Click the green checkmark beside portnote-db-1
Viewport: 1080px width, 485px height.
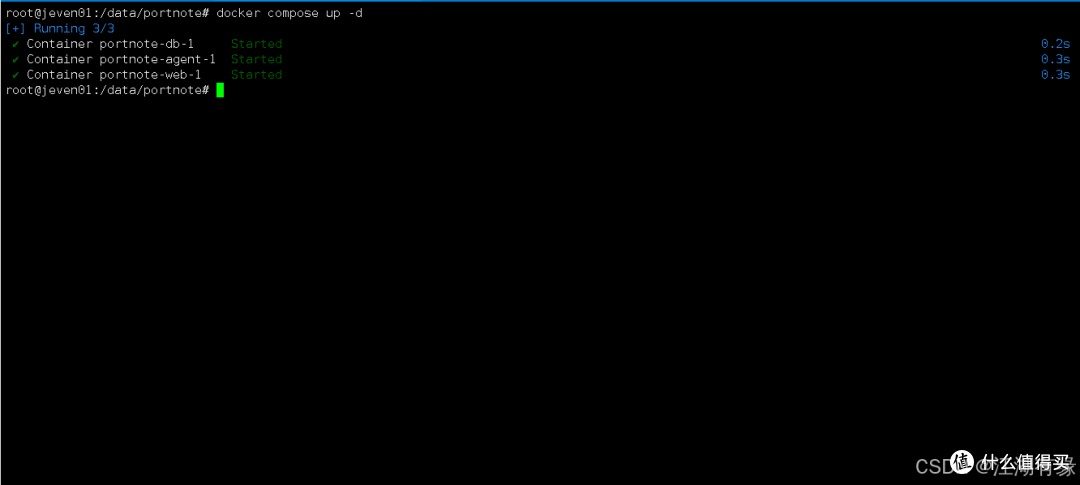click(x=16, y=44)
